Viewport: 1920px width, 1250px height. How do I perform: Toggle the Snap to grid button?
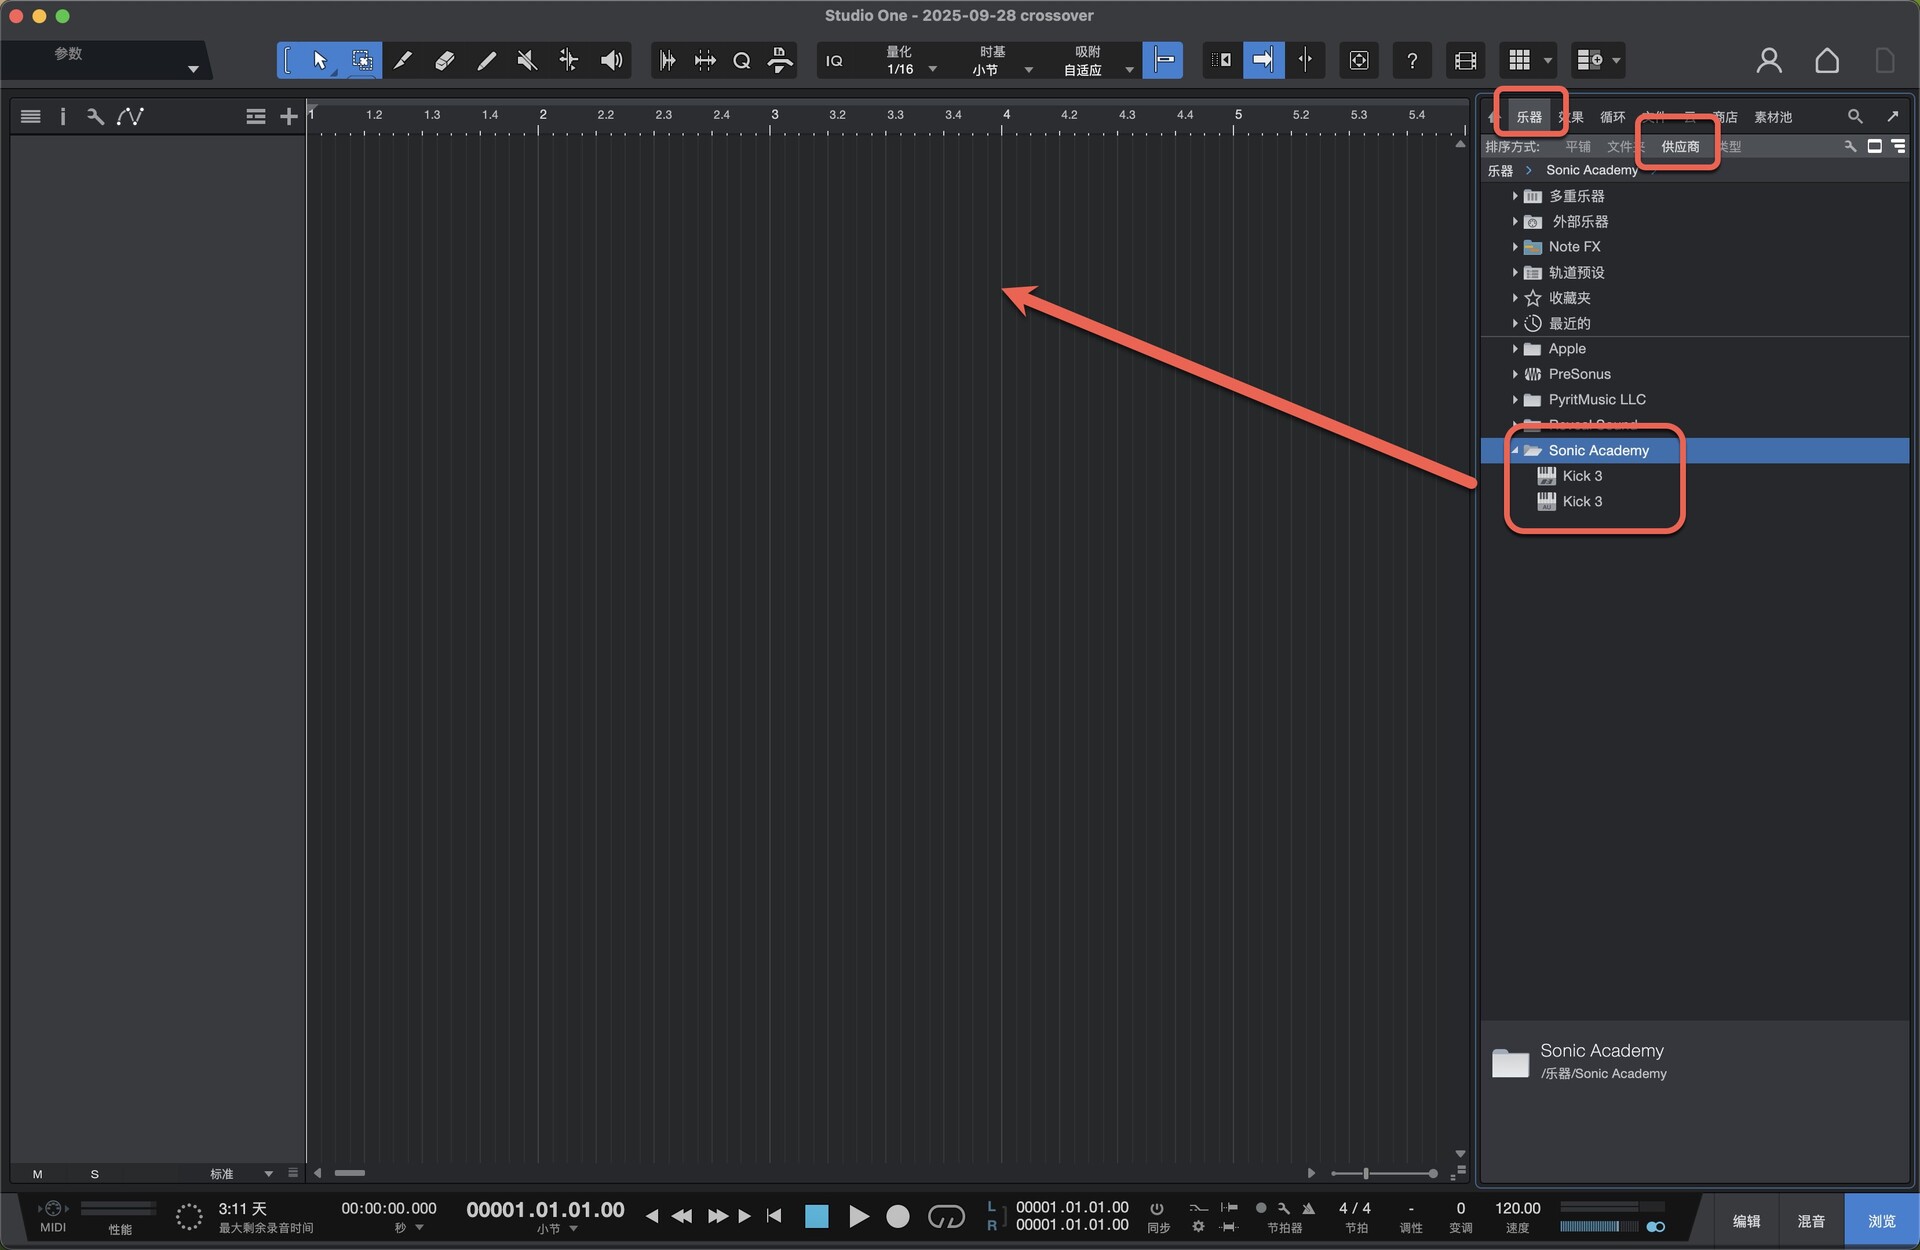tap(1163, 61)
